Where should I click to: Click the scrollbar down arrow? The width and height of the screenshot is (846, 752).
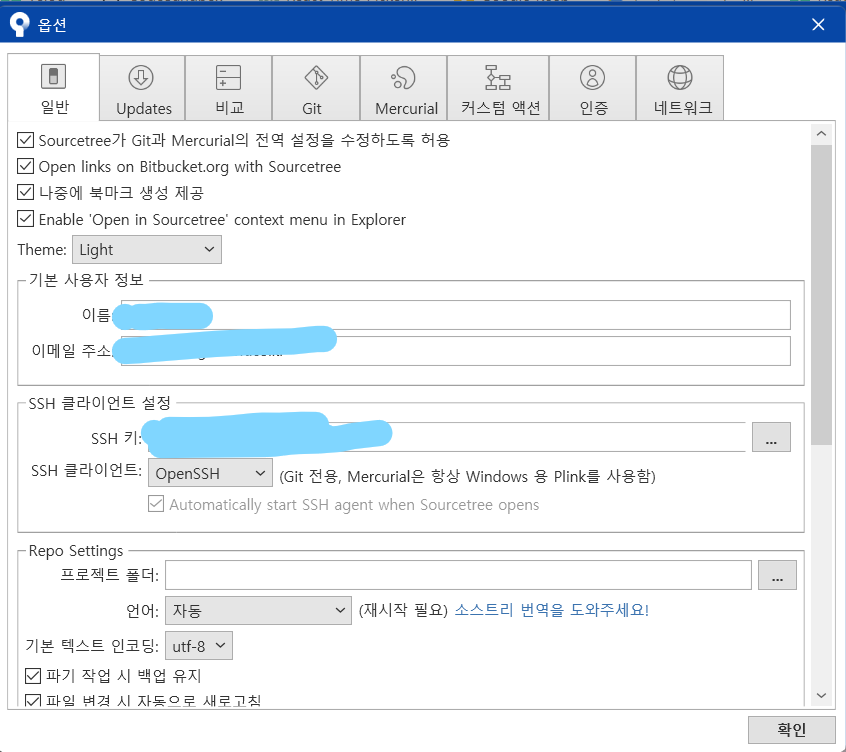click(821, 695)
